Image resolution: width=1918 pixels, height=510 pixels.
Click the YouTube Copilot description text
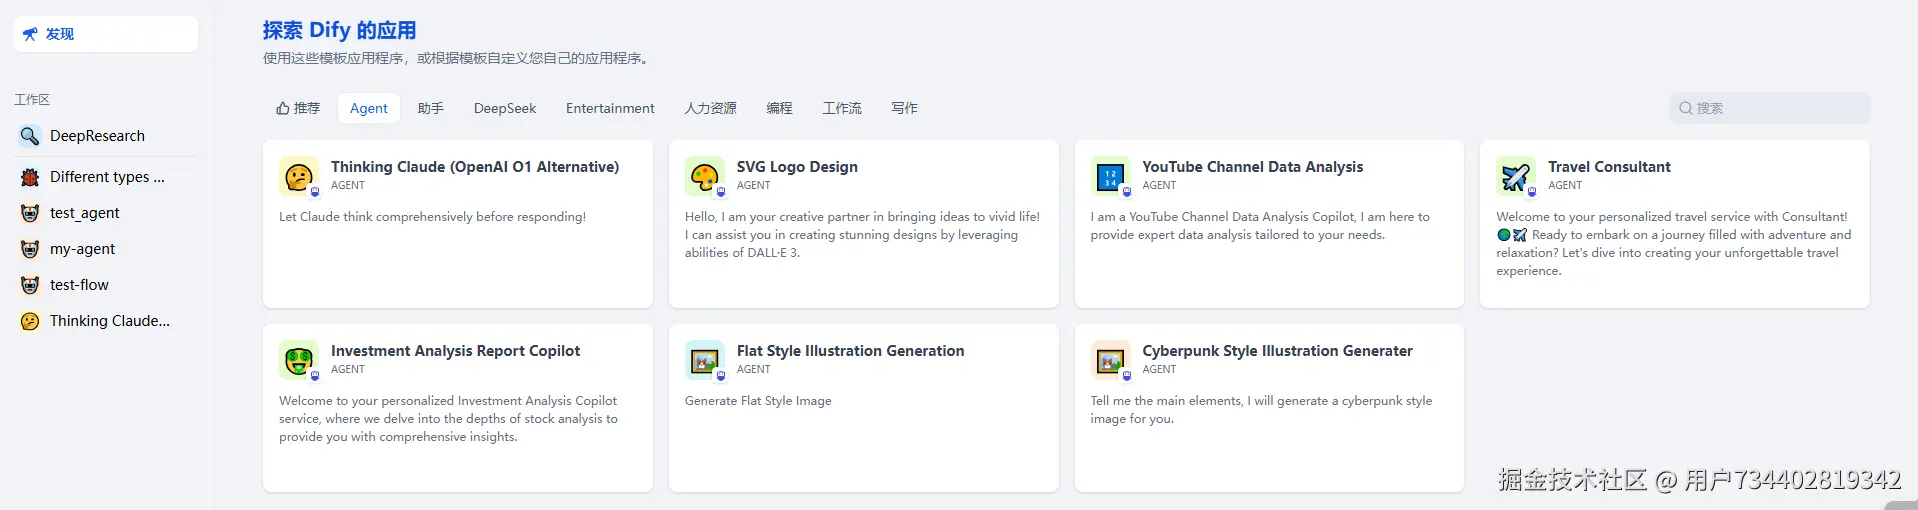coord(1260,226)
